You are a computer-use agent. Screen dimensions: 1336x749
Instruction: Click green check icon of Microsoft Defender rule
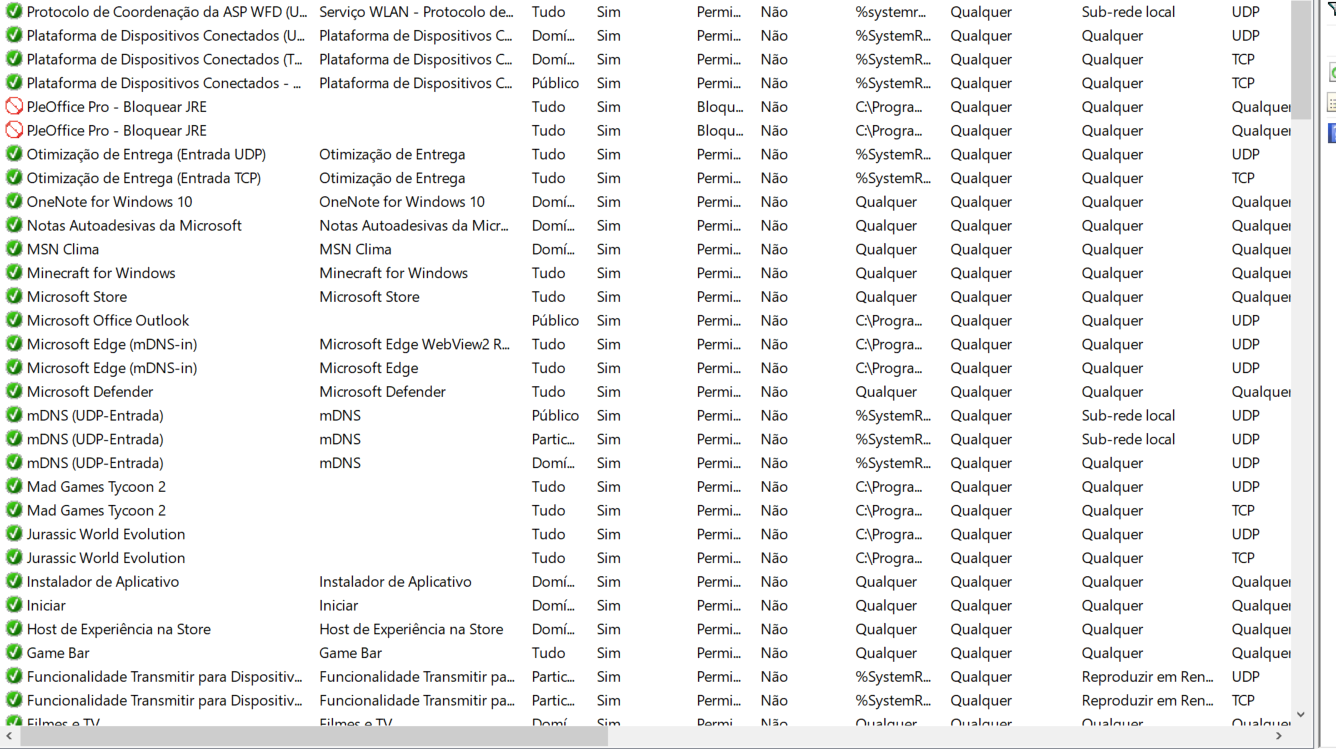(14, 392)
